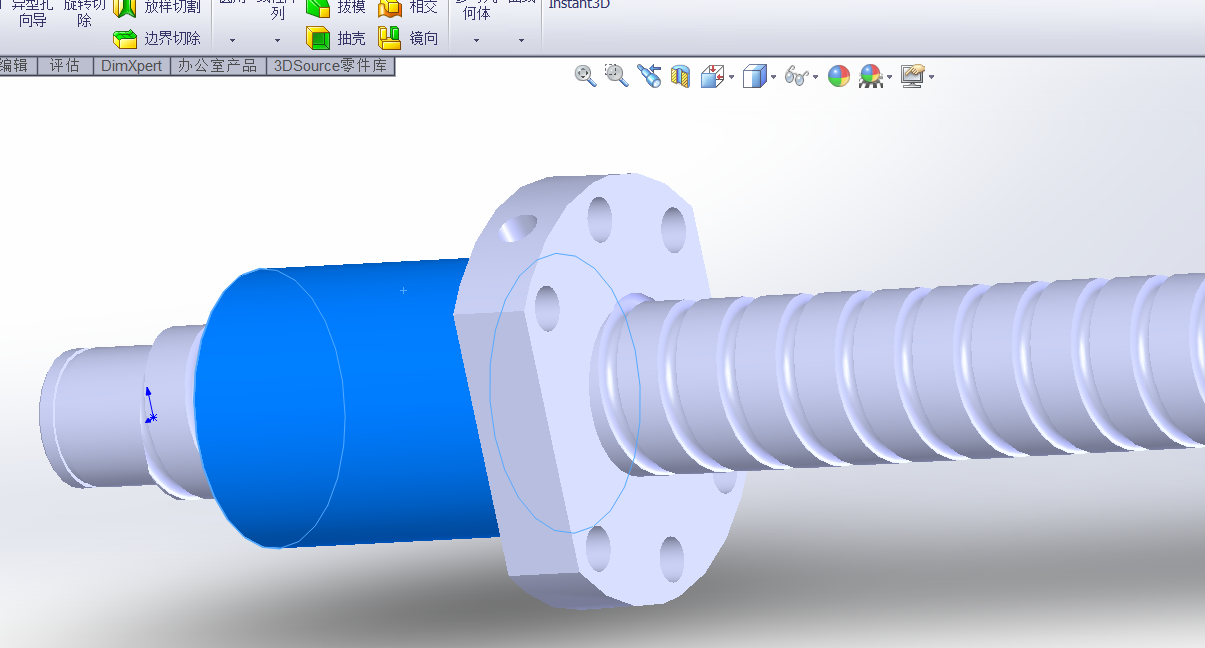Expand the dropdown arrow under 列 pattern
The image size is (1205, 648).
click(x=278, y=40)
